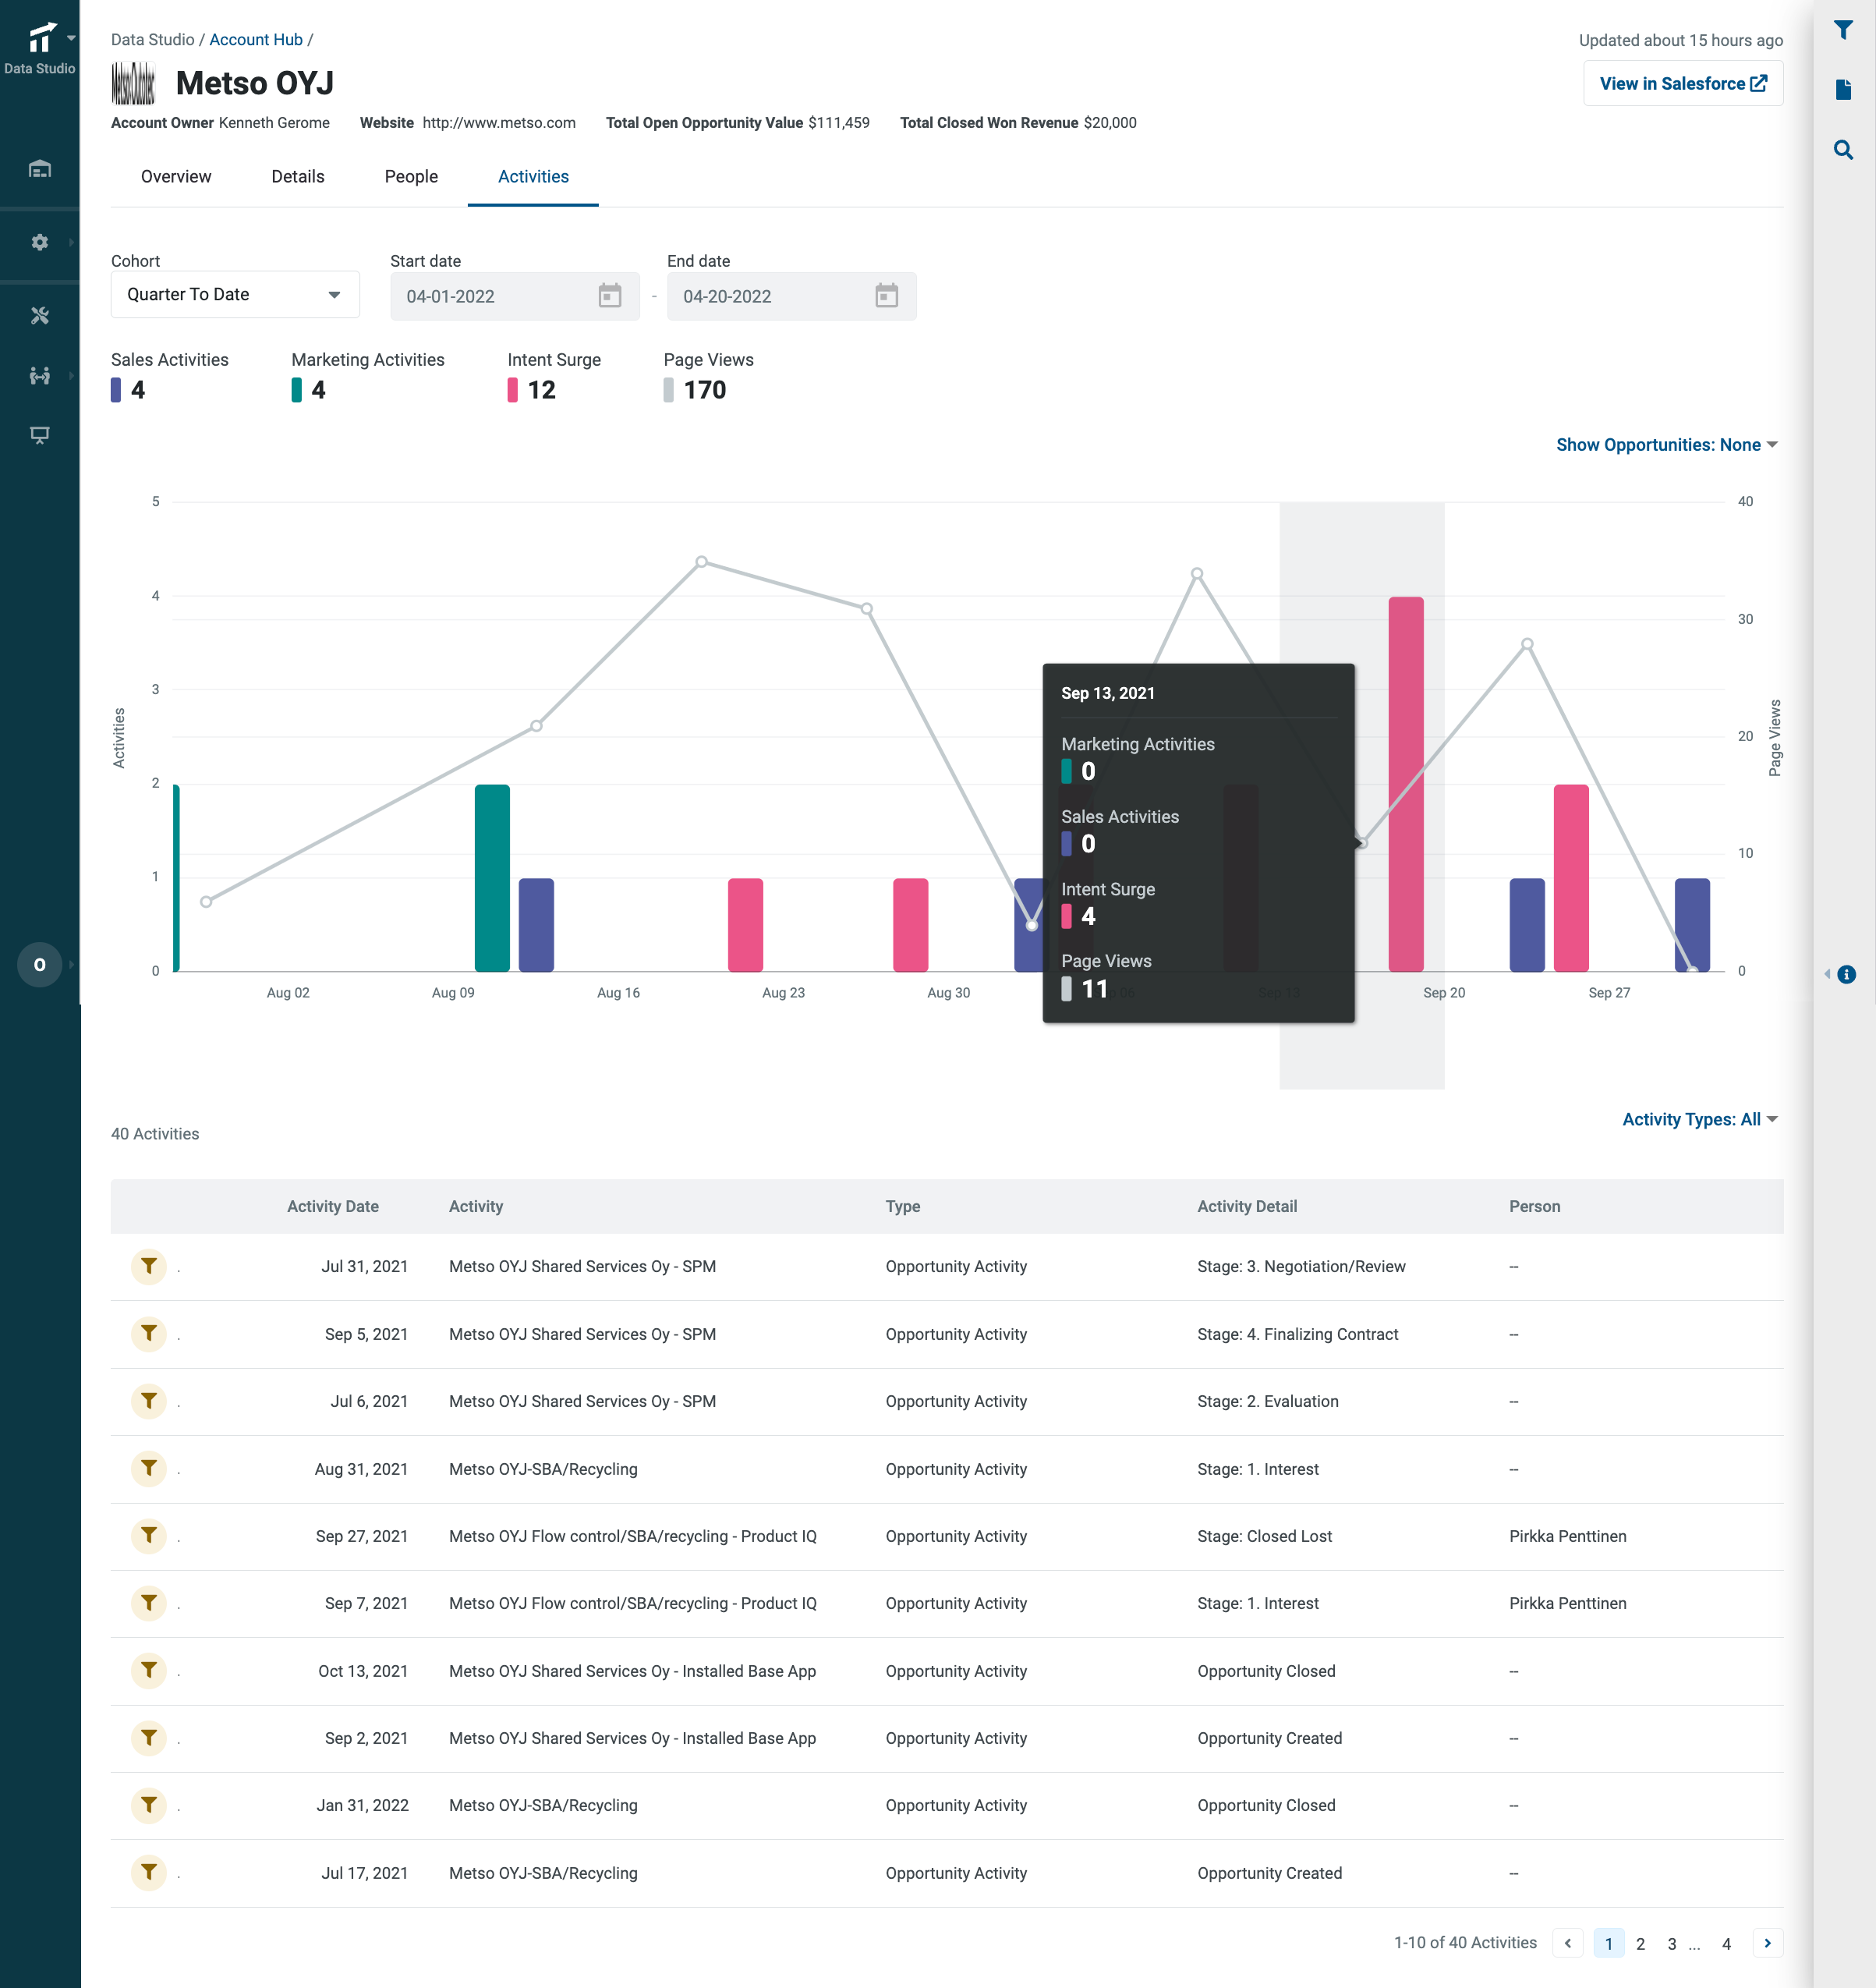Click funnel icon for Sep 7, 2021 row

pos(149,1603)
